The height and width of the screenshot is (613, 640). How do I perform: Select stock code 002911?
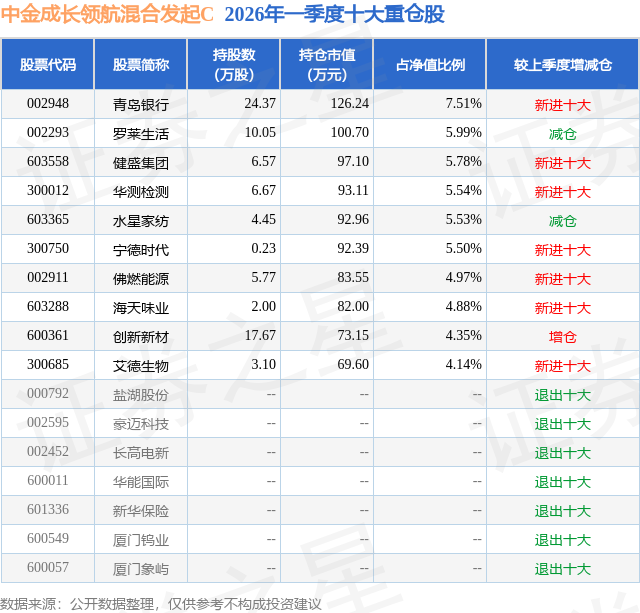point(48,278)
